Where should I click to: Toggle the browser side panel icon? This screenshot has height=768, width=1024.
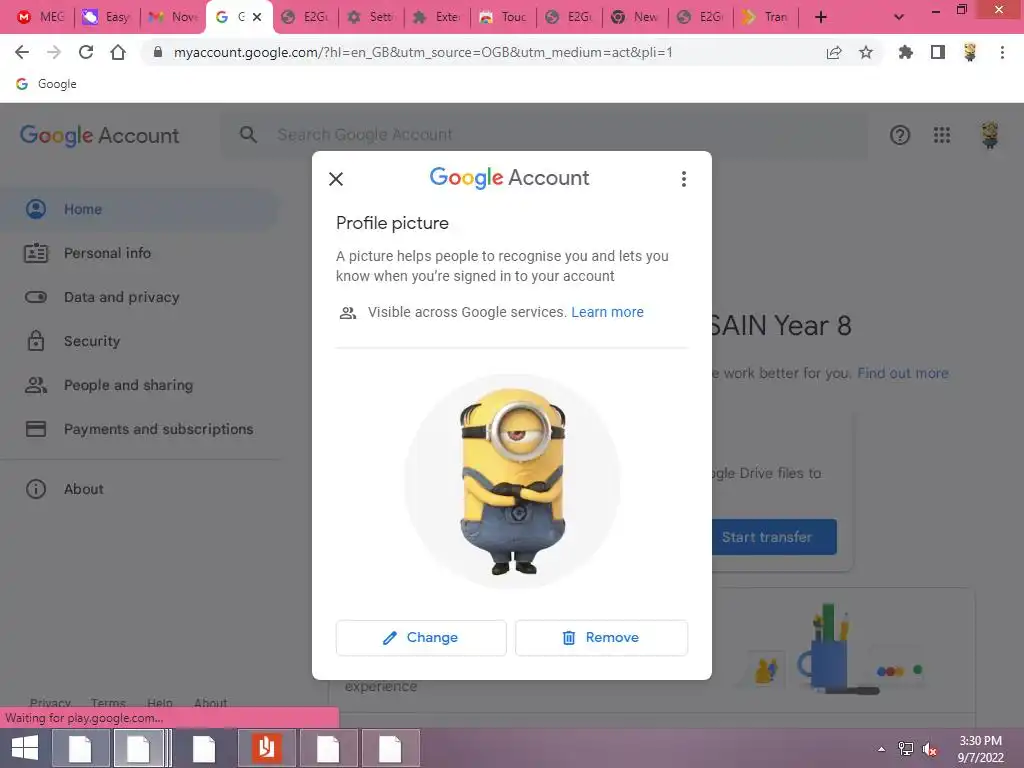pos(938,52)
